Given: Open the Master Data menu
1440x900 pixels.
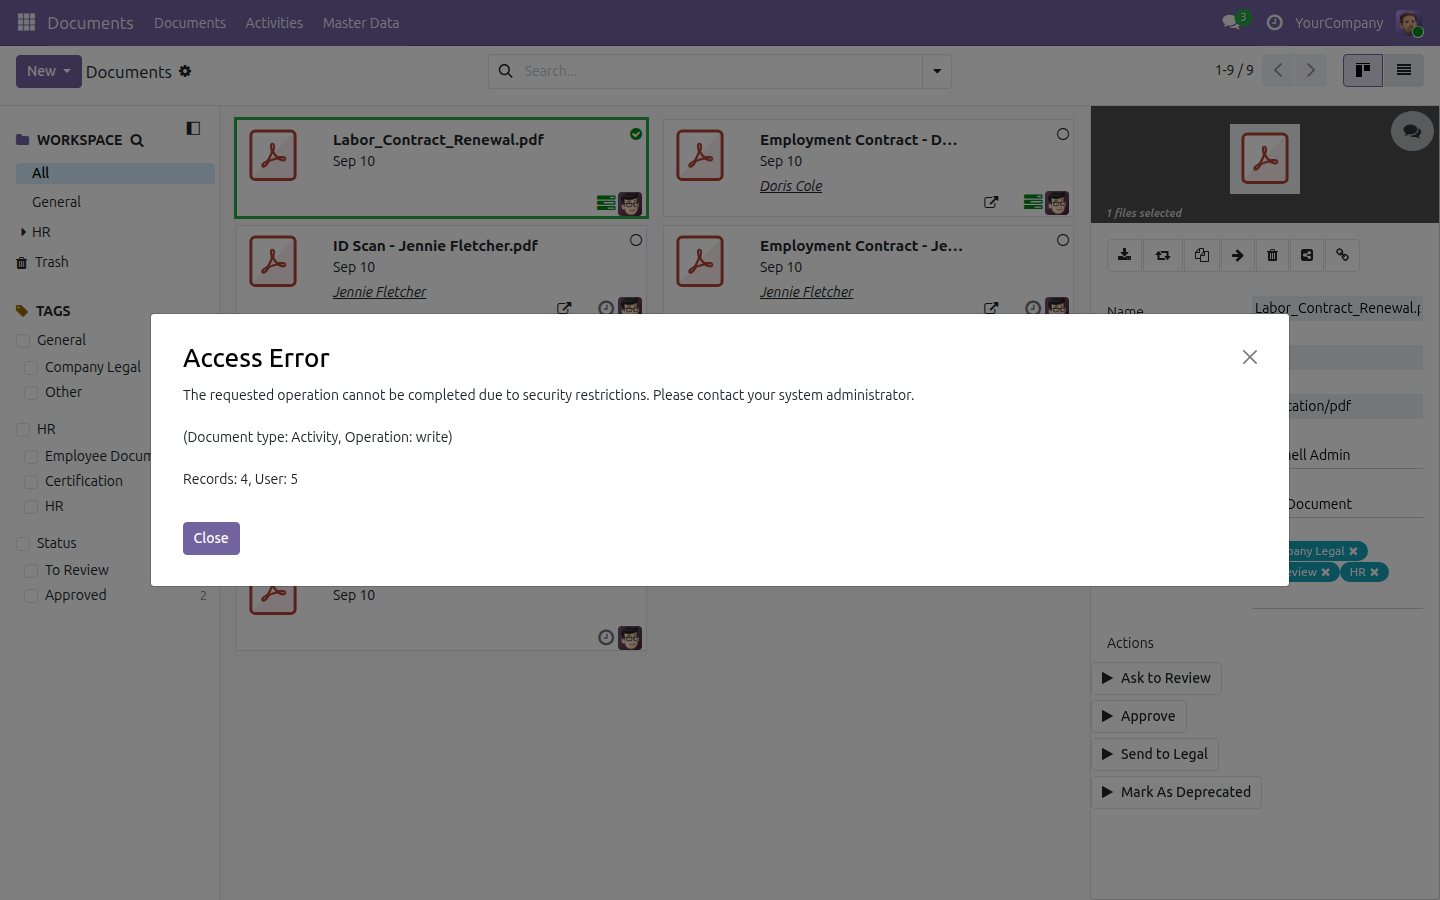Looking at the screenshot, I should coord(361,23).
